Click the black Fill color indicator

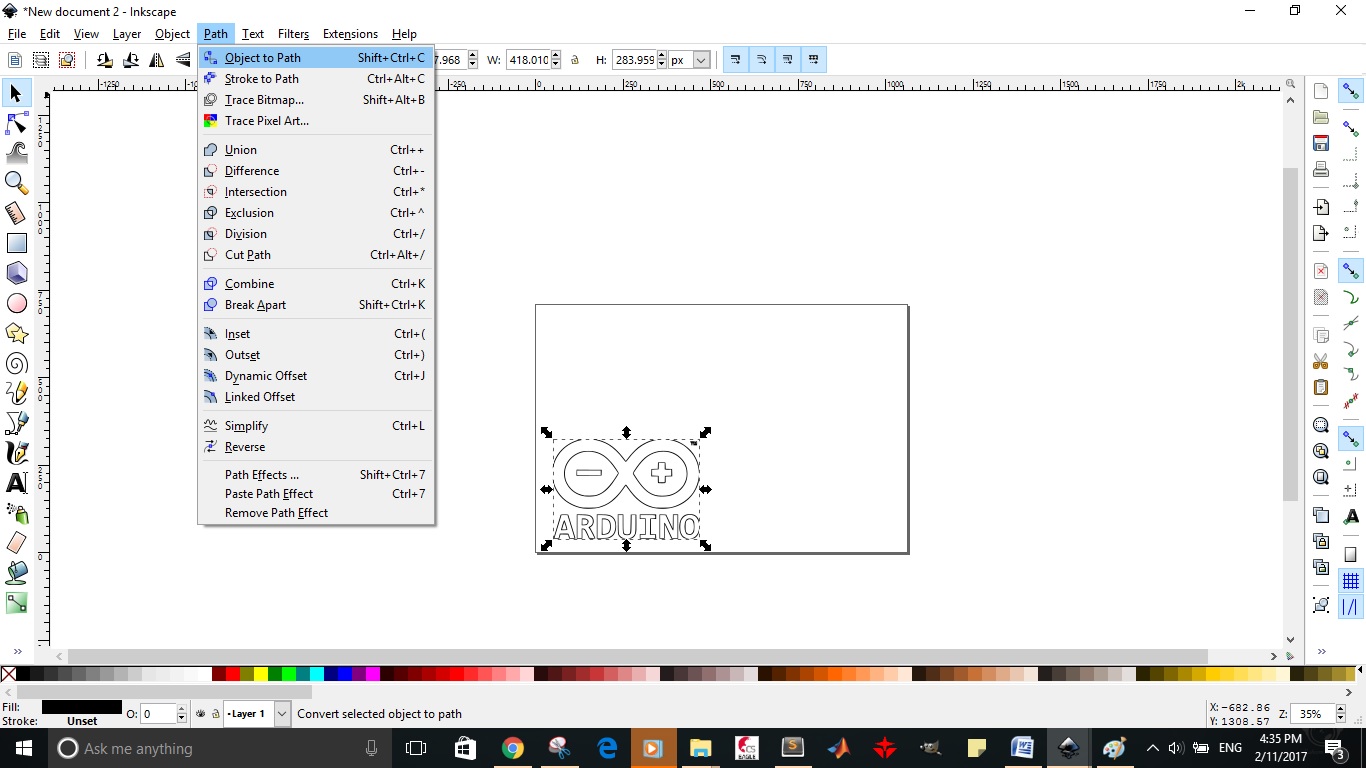tap(82, 707)
